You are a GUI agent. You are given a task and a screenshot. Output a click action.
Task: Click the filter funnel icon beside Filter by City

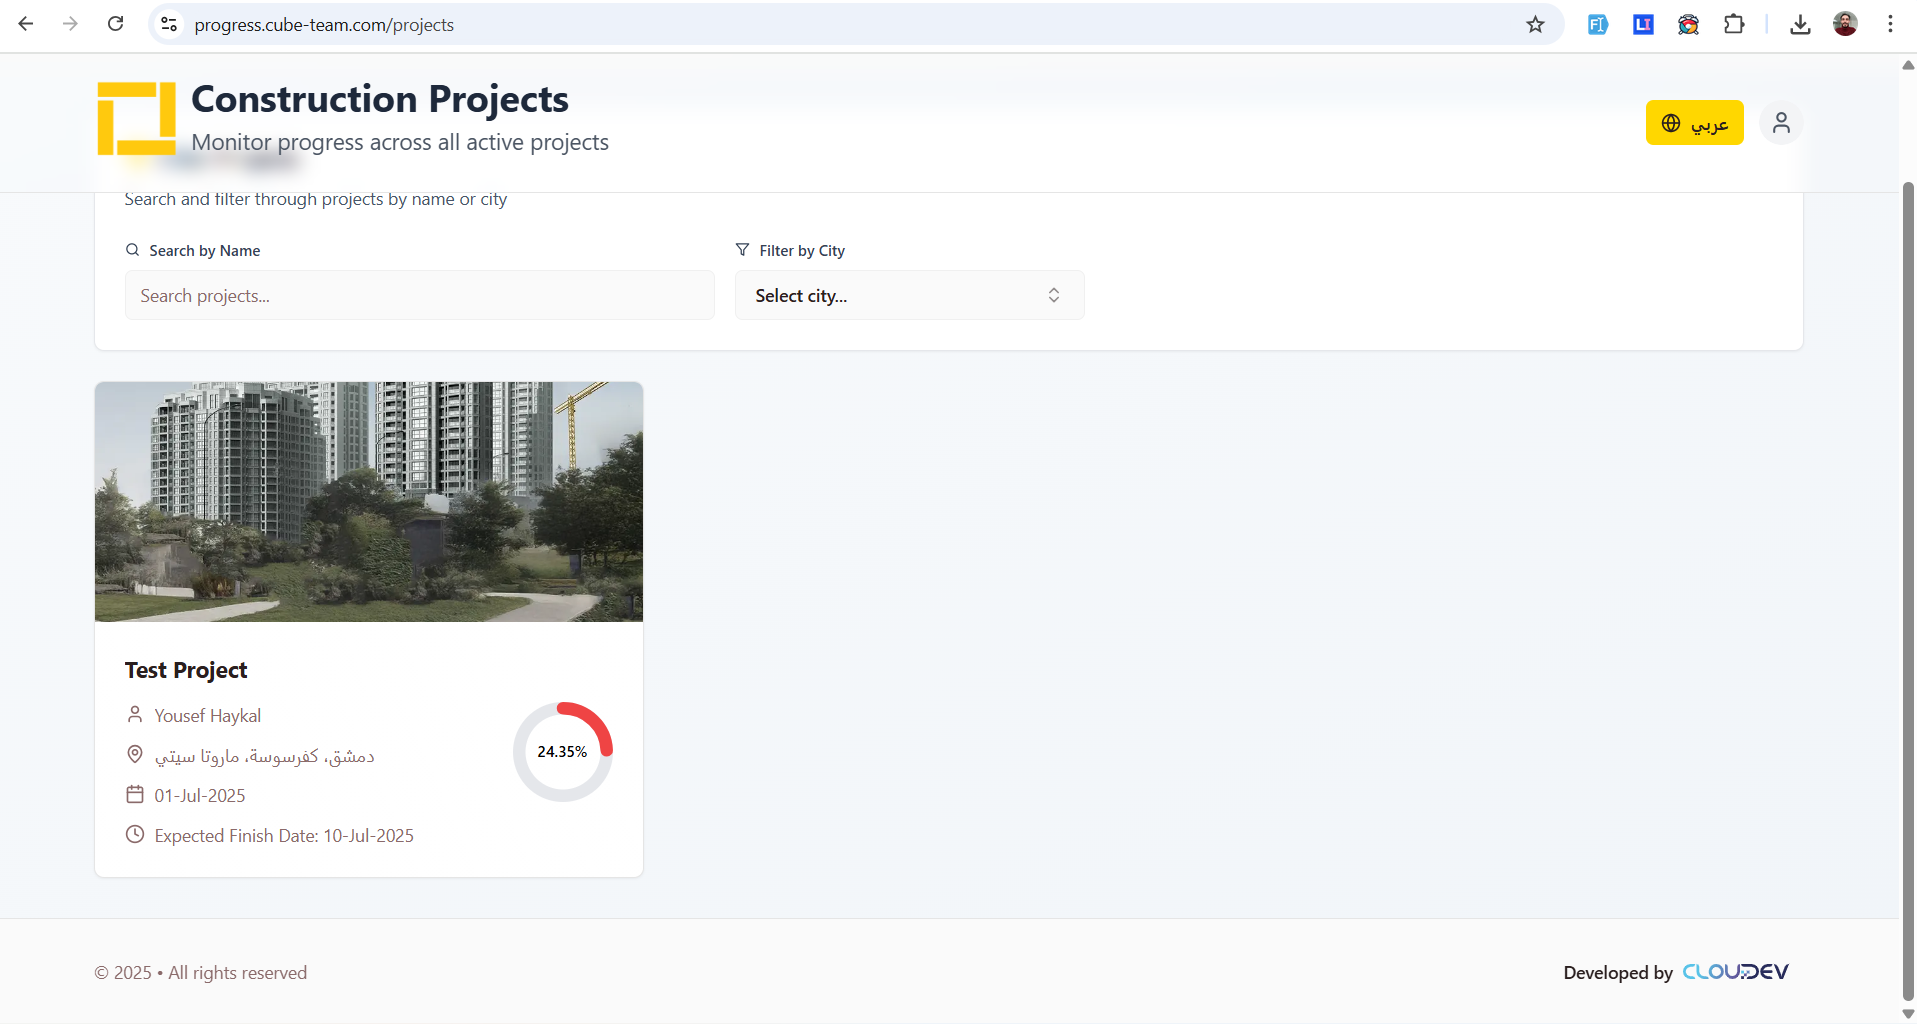[742, 249]
